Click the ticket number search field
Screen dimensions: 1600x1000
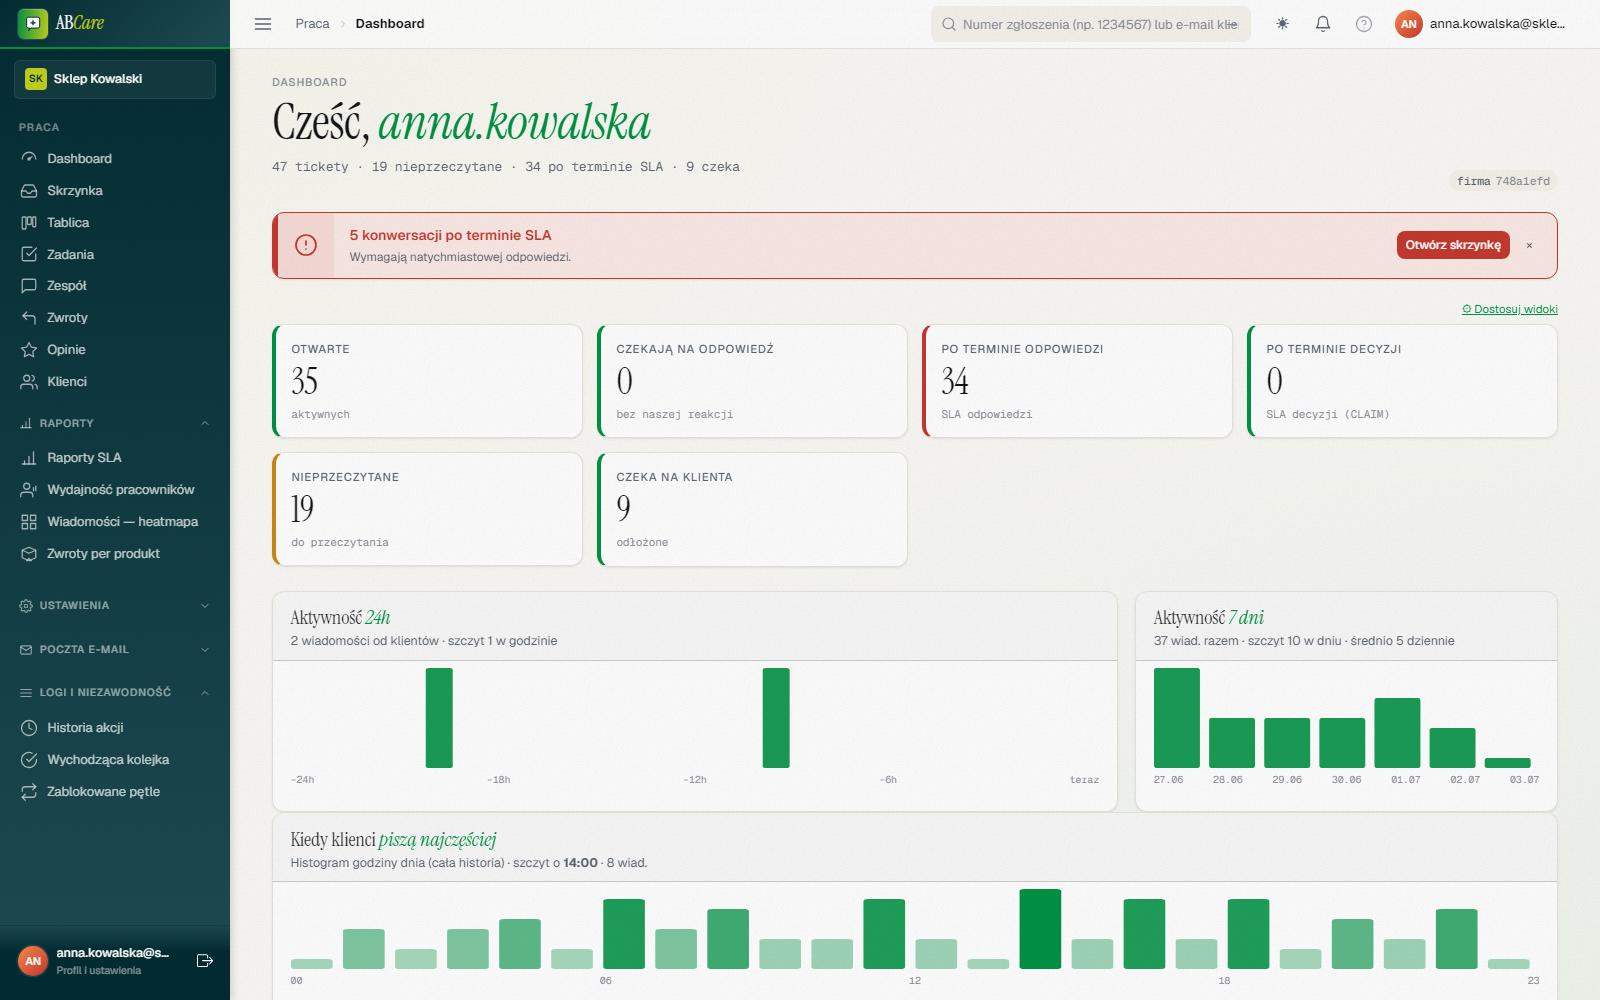(x=1091, y=24)
